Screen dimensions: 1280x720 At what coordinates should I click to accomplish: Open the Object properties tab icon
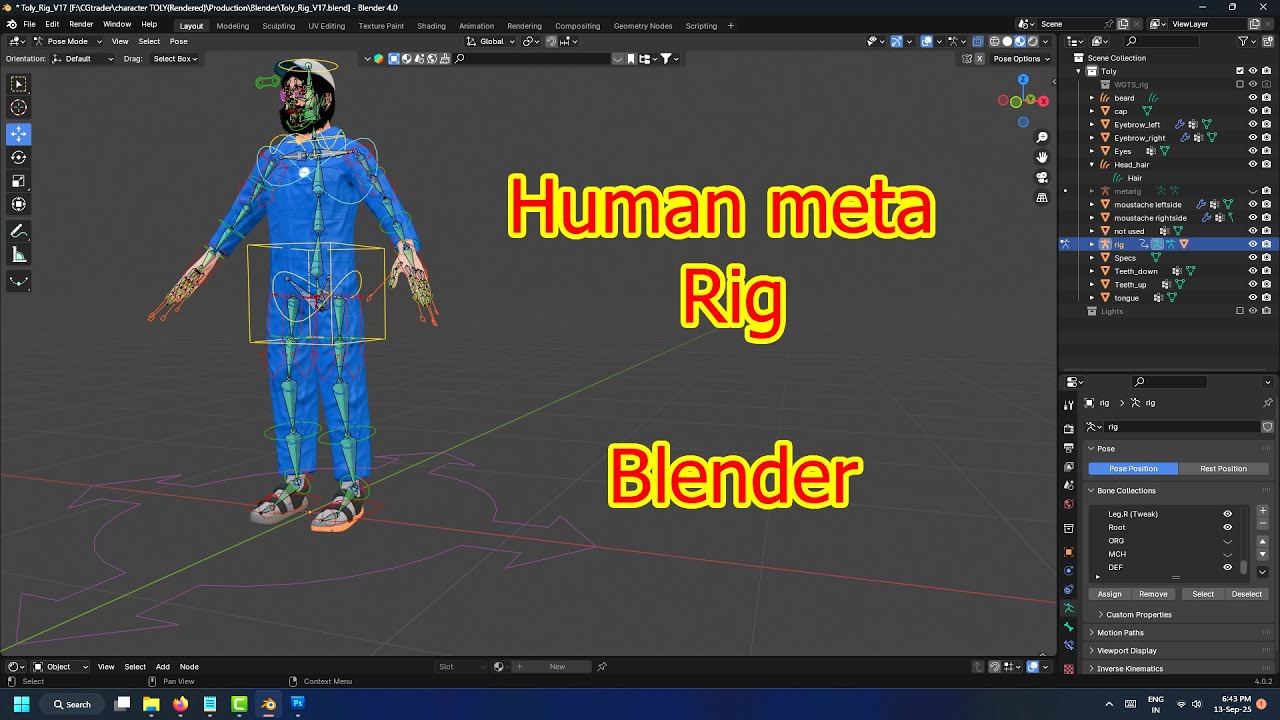[x=1069, y=552]
